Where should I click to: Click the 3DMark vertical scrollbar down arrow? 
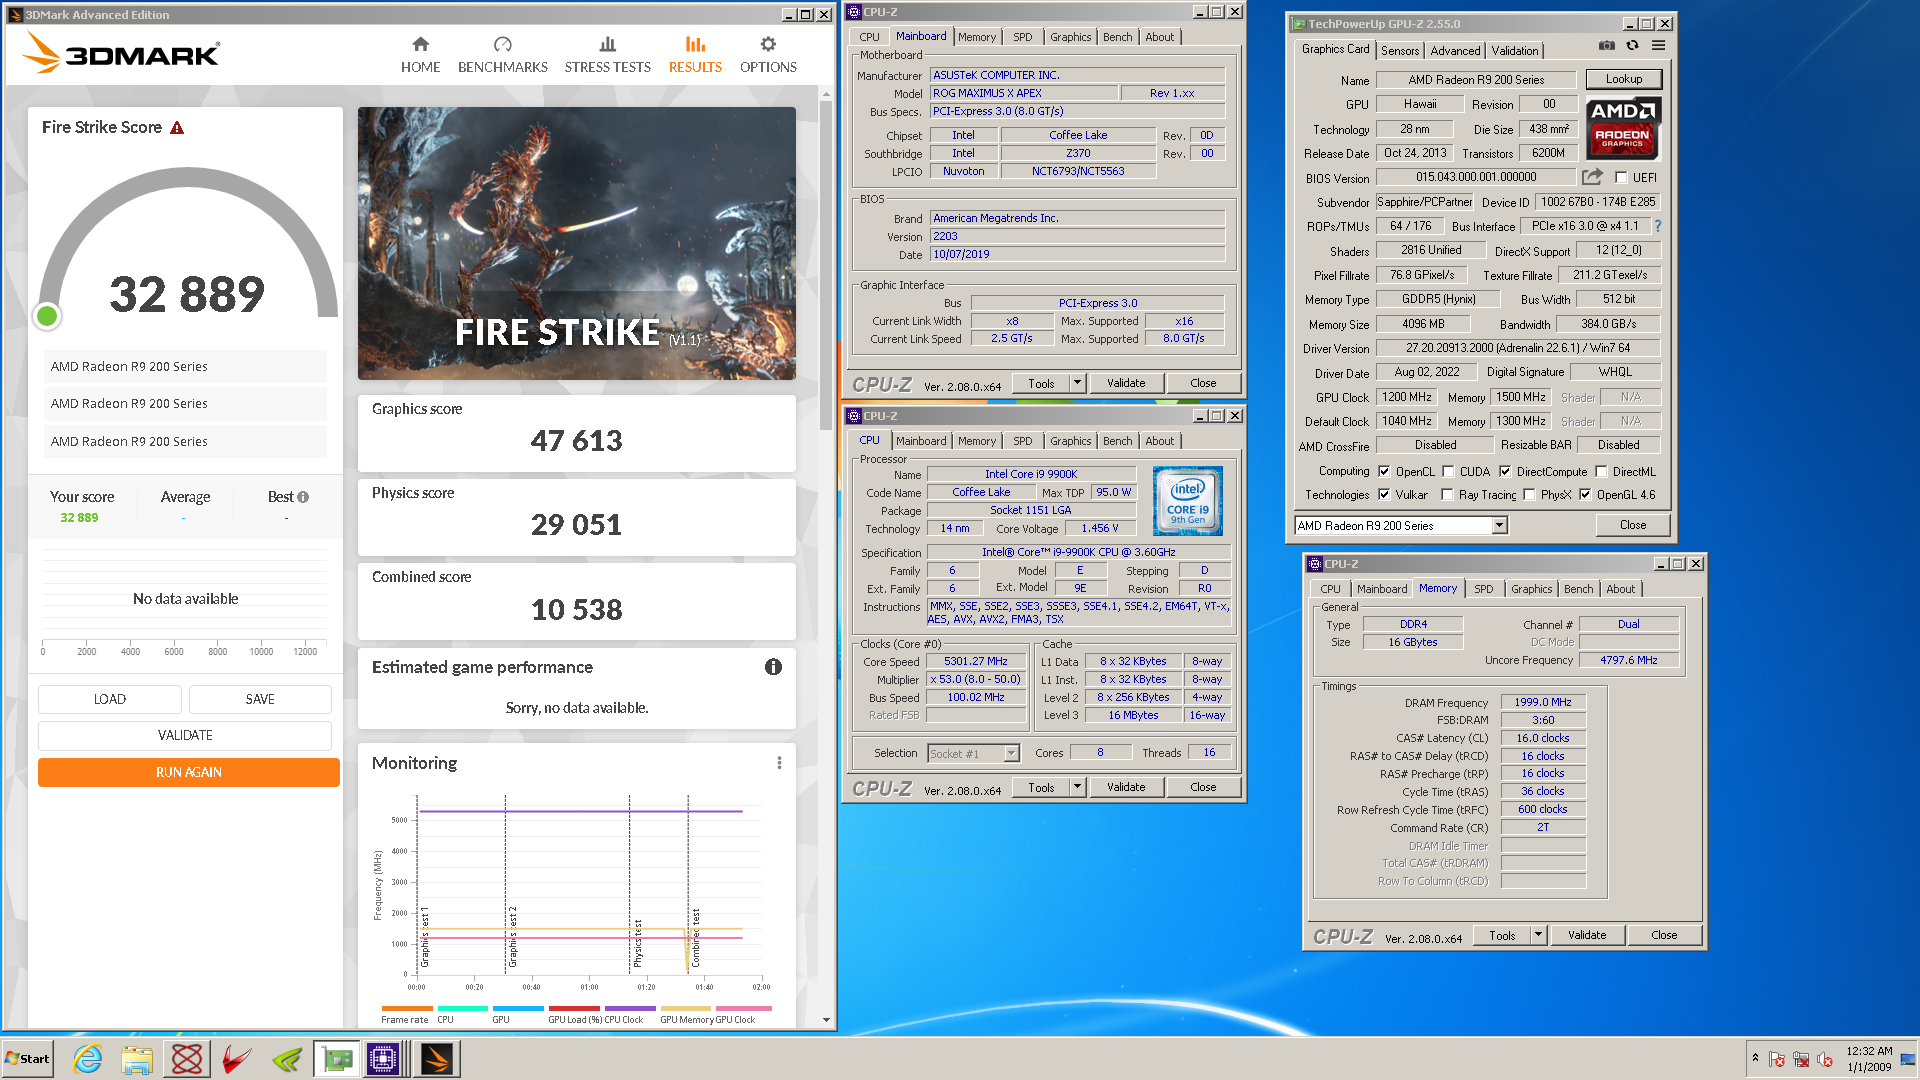click(x=826, y=1020)
